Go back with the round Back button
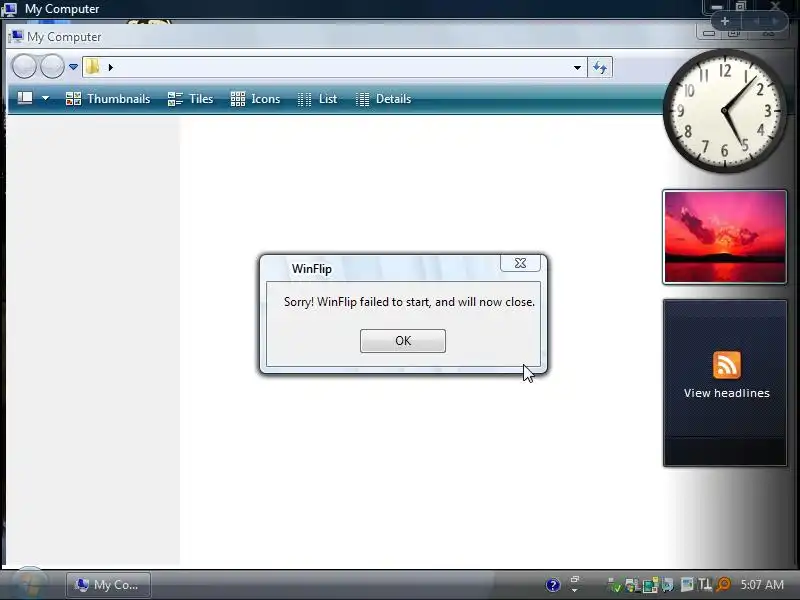 tap(24, 66)
